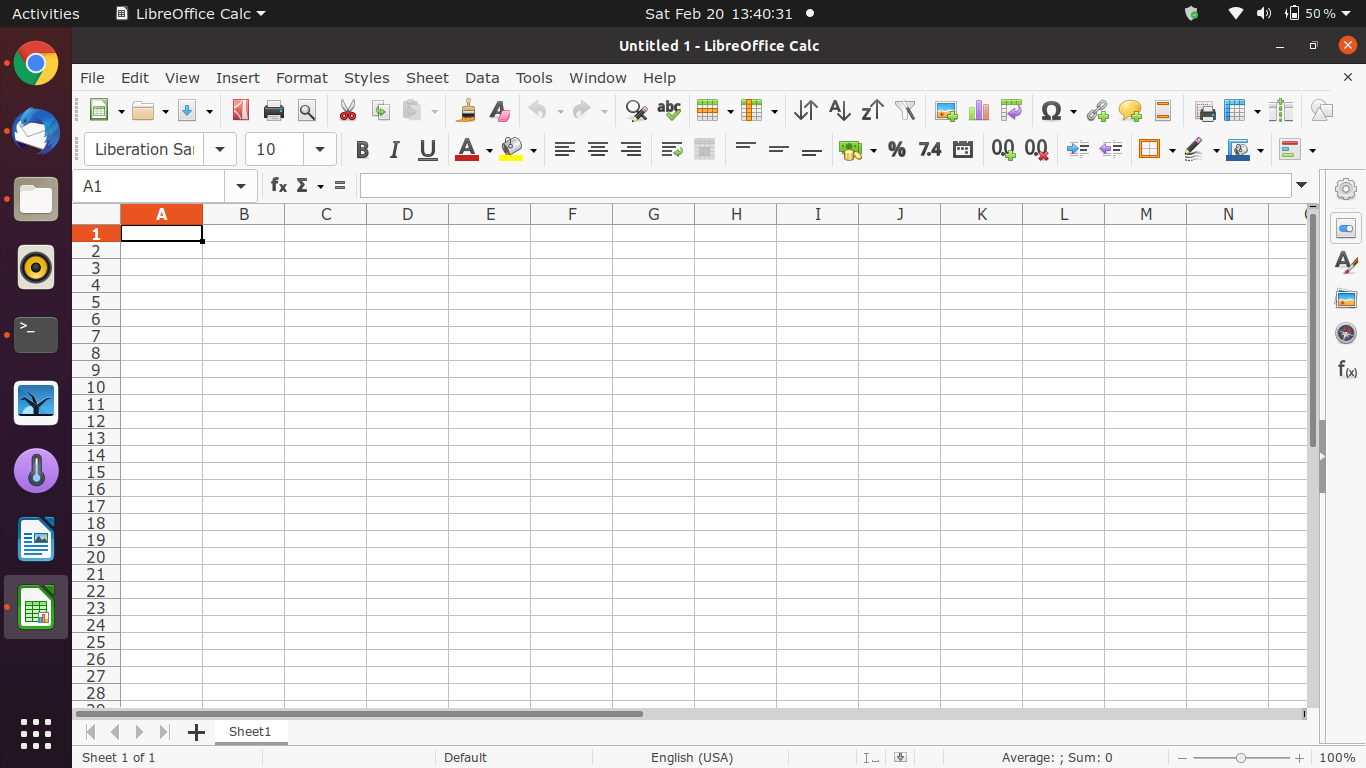Click the AutoFilter funnel icon

pyautogui.click(x=905, y=110)
